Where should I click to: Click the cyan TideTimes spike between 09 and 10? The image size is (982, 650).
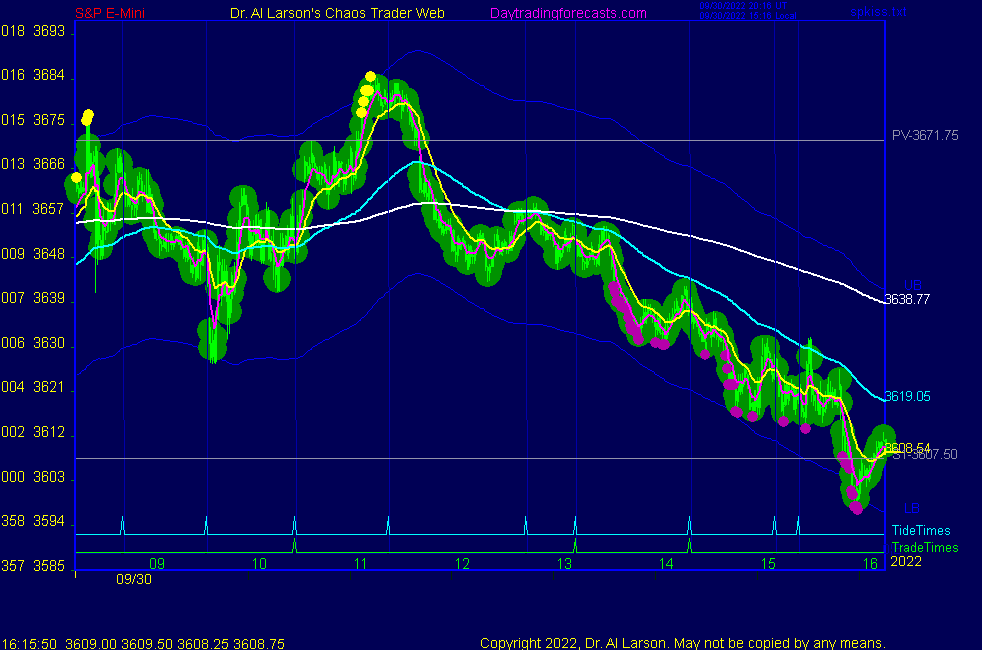tap(207, 525)
